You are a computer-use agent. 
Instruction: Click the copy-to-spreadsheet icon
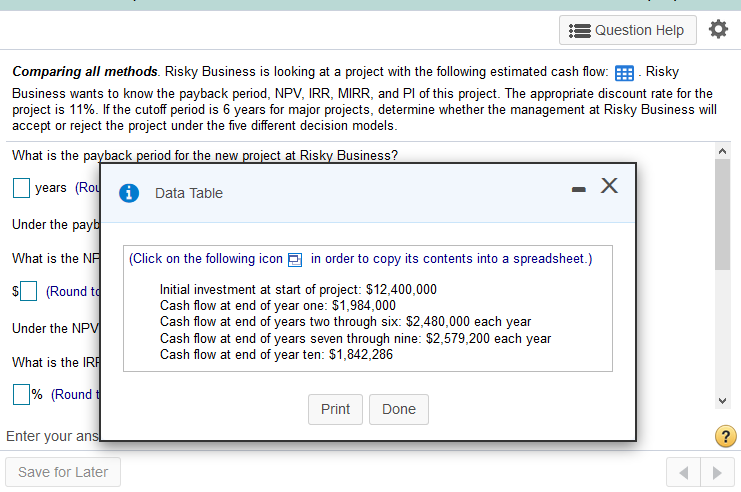(x=295, y=259)
